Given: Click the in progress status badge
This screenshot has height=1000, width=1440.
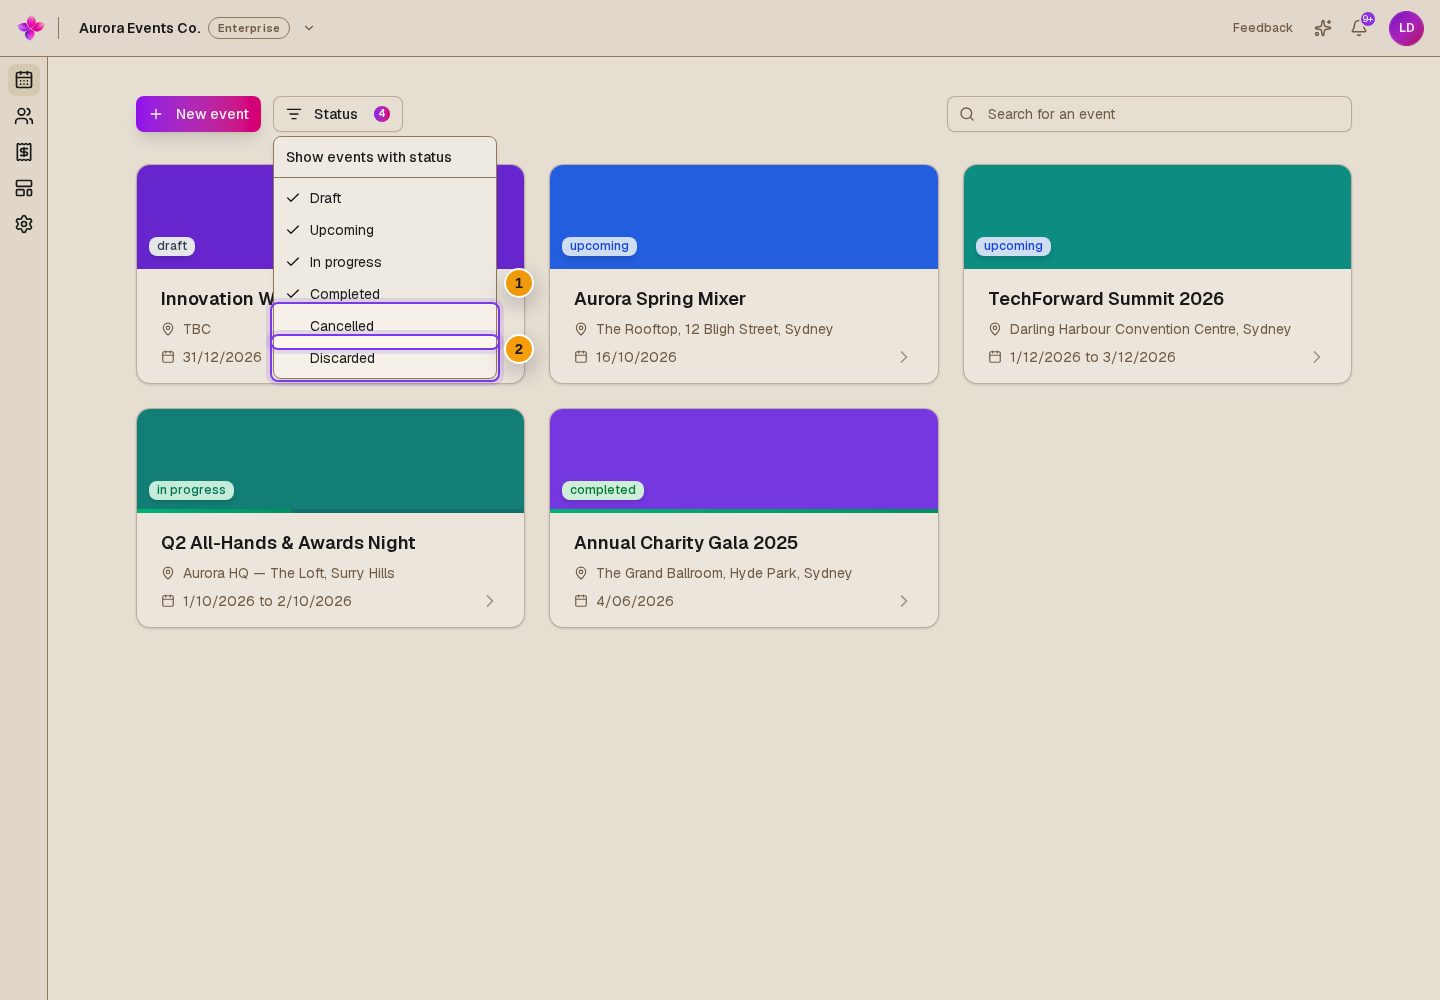Looking at the screenshot, I should 191,490.
